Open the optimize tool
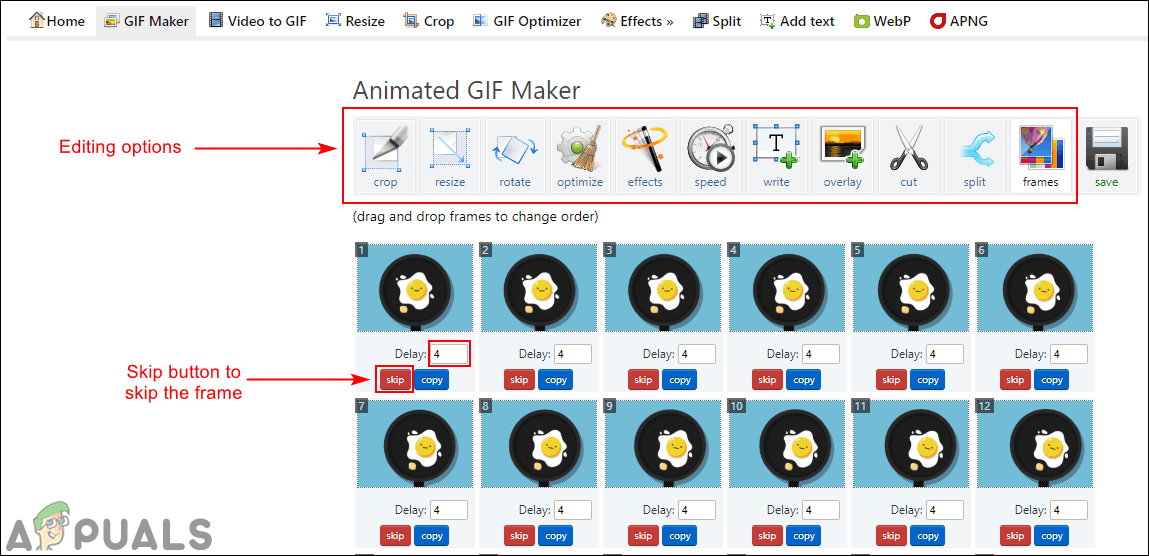This screenshot has width=1149, height=556. coord(580,156)
